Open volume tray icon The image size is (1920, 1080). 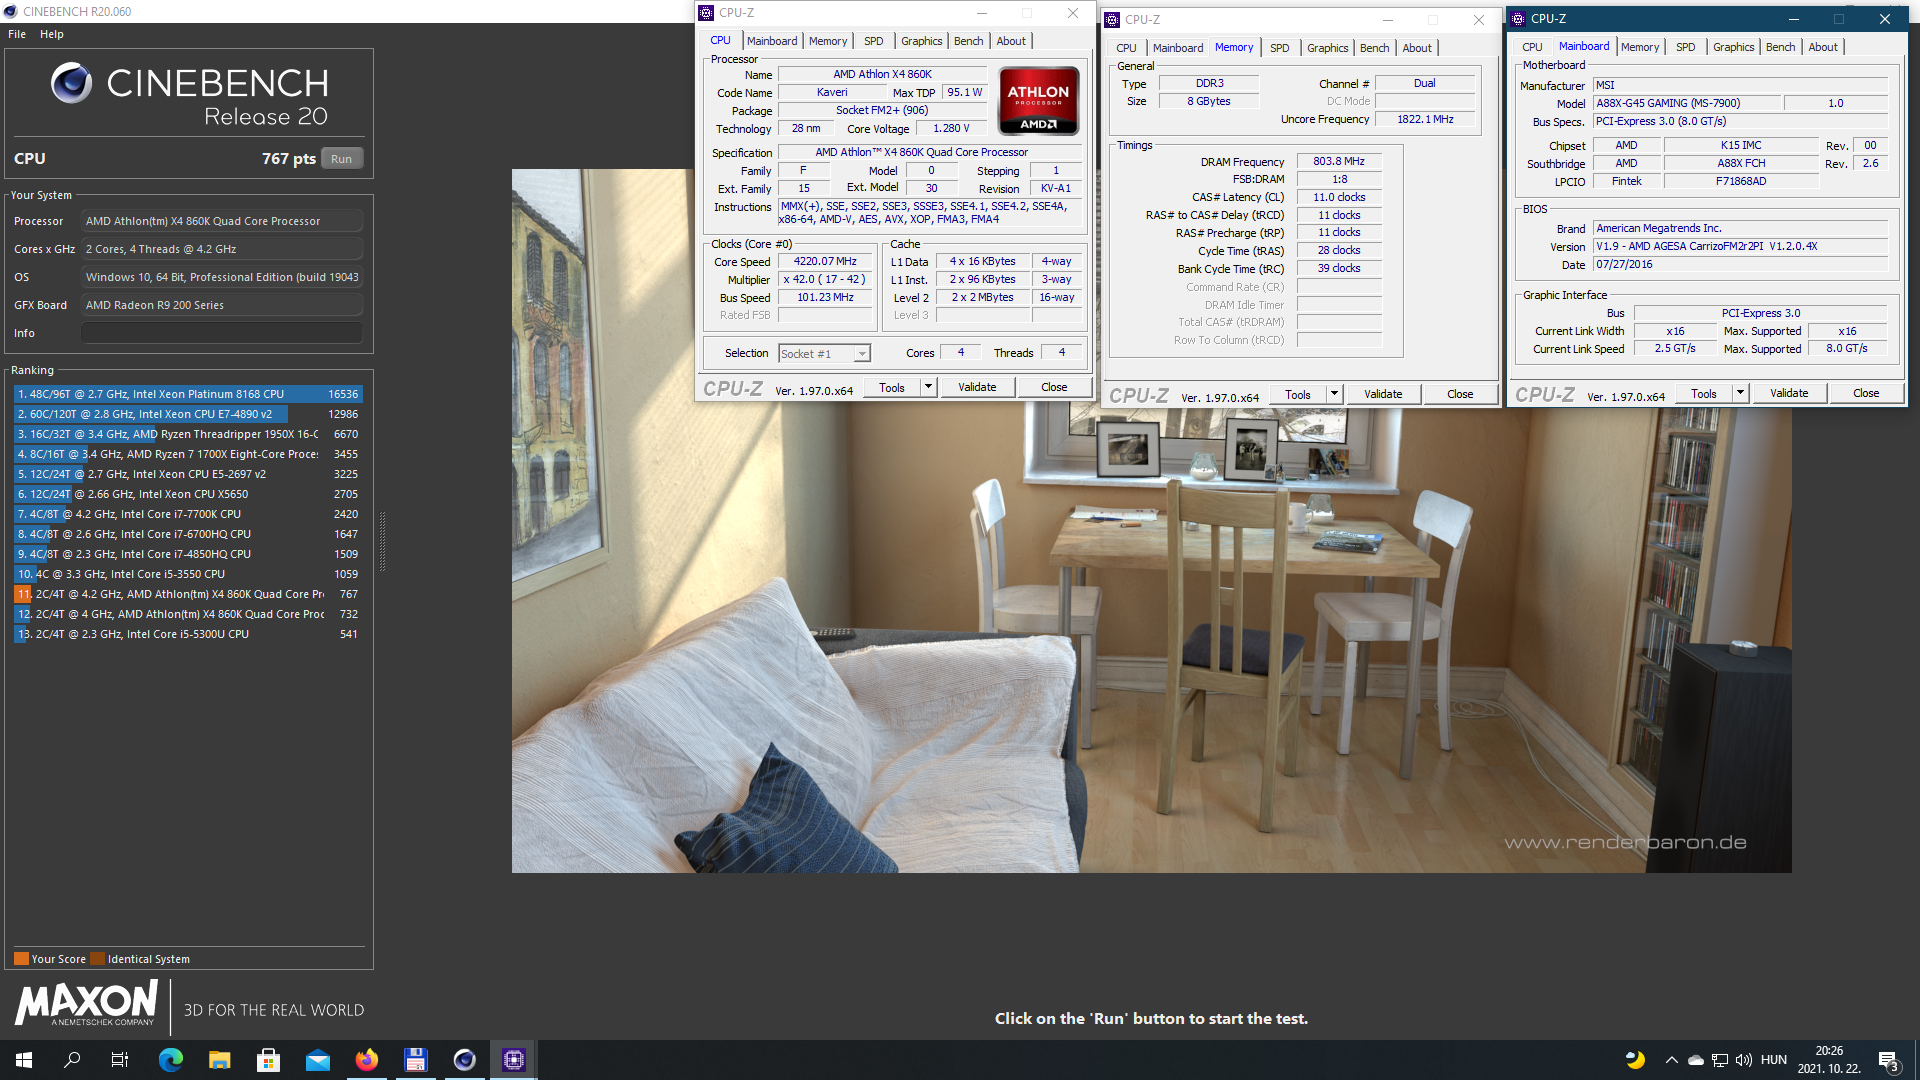(1744, 1060)
